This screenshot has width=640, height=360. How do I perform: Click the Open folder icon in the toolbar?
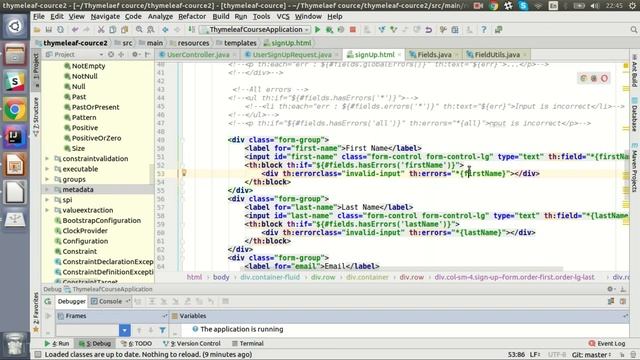[37, 30]
